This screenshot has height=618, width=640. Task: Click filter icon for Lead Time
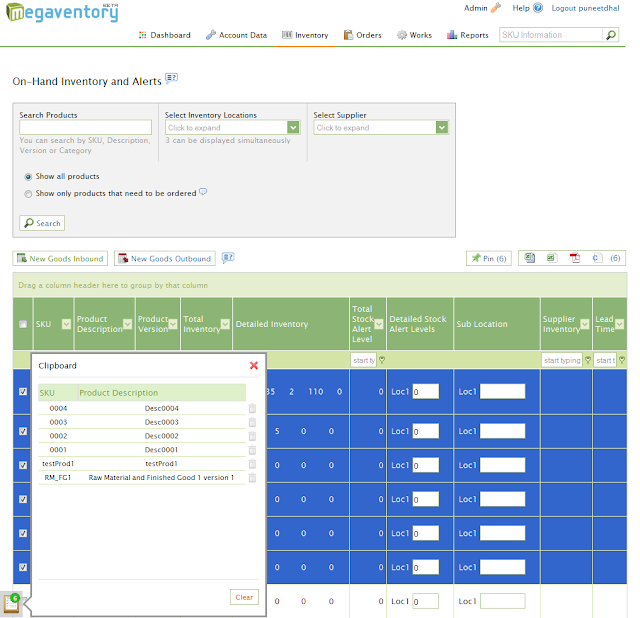(622, 360)
